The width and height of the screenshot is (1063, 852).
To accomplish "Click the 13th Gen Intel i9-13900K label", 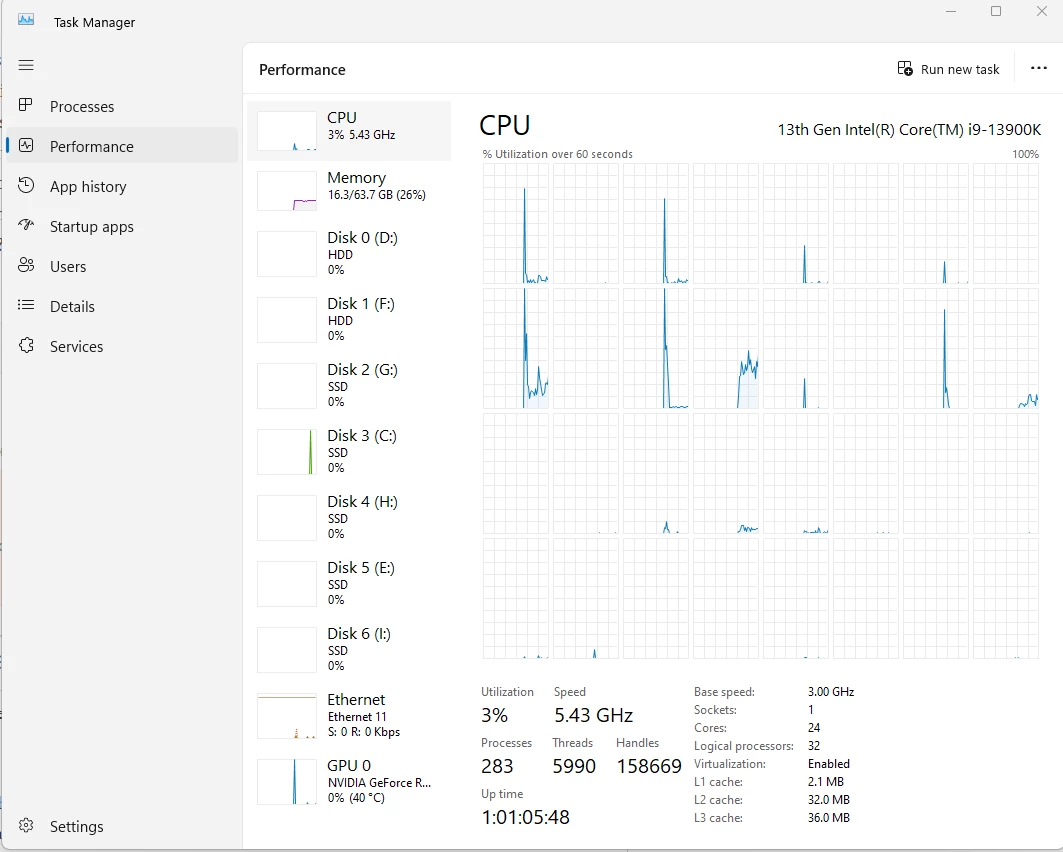I will [909, 129].
